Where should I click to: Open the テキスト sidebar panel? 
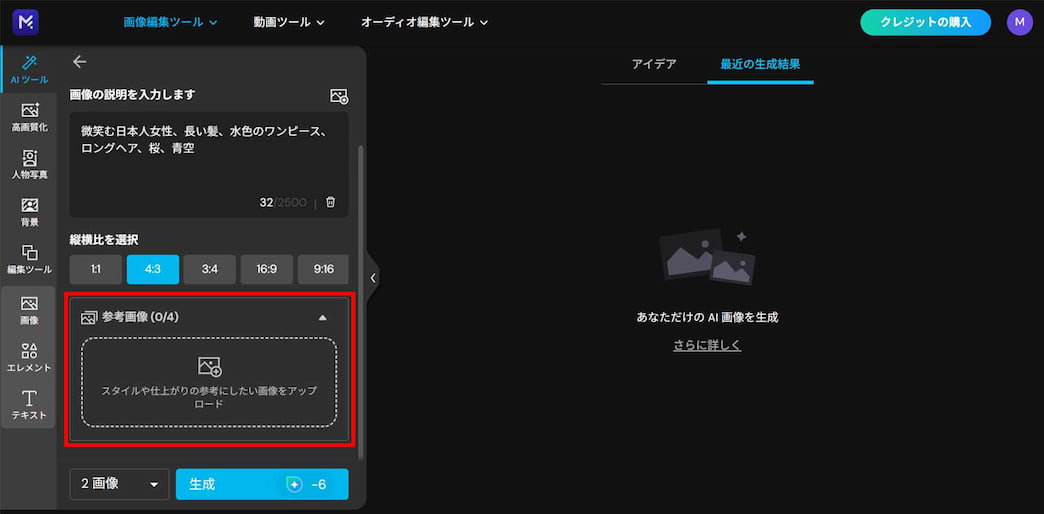pyautogui.click(x=29, y=405)
